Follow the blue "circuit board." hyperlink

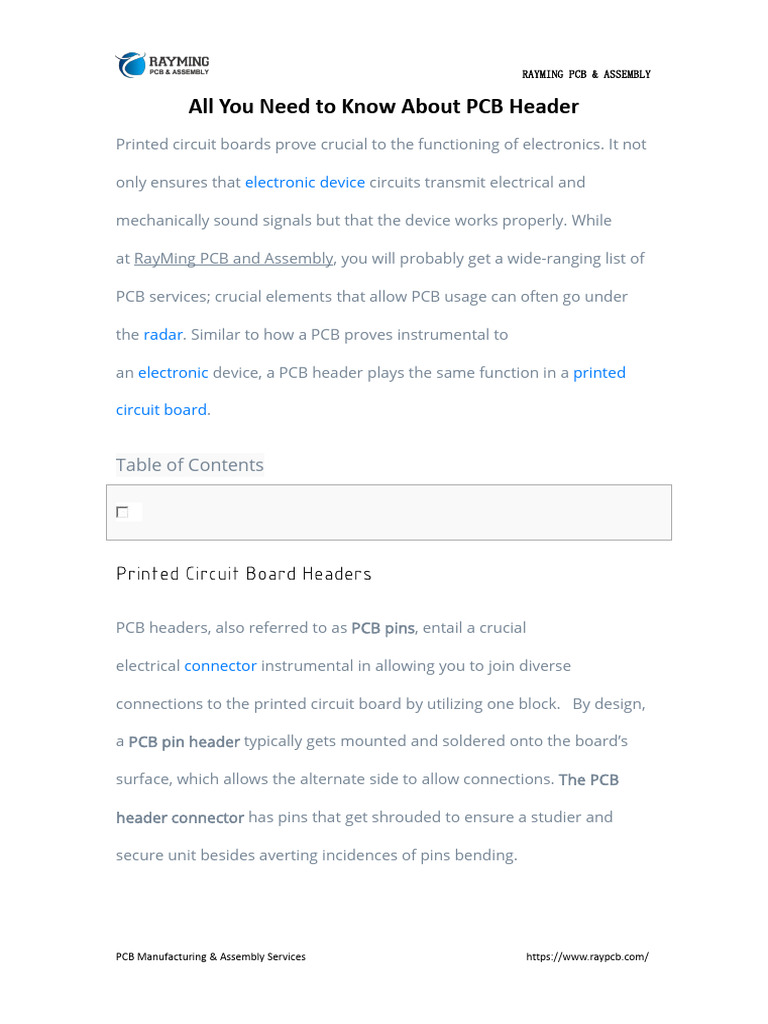163,409
